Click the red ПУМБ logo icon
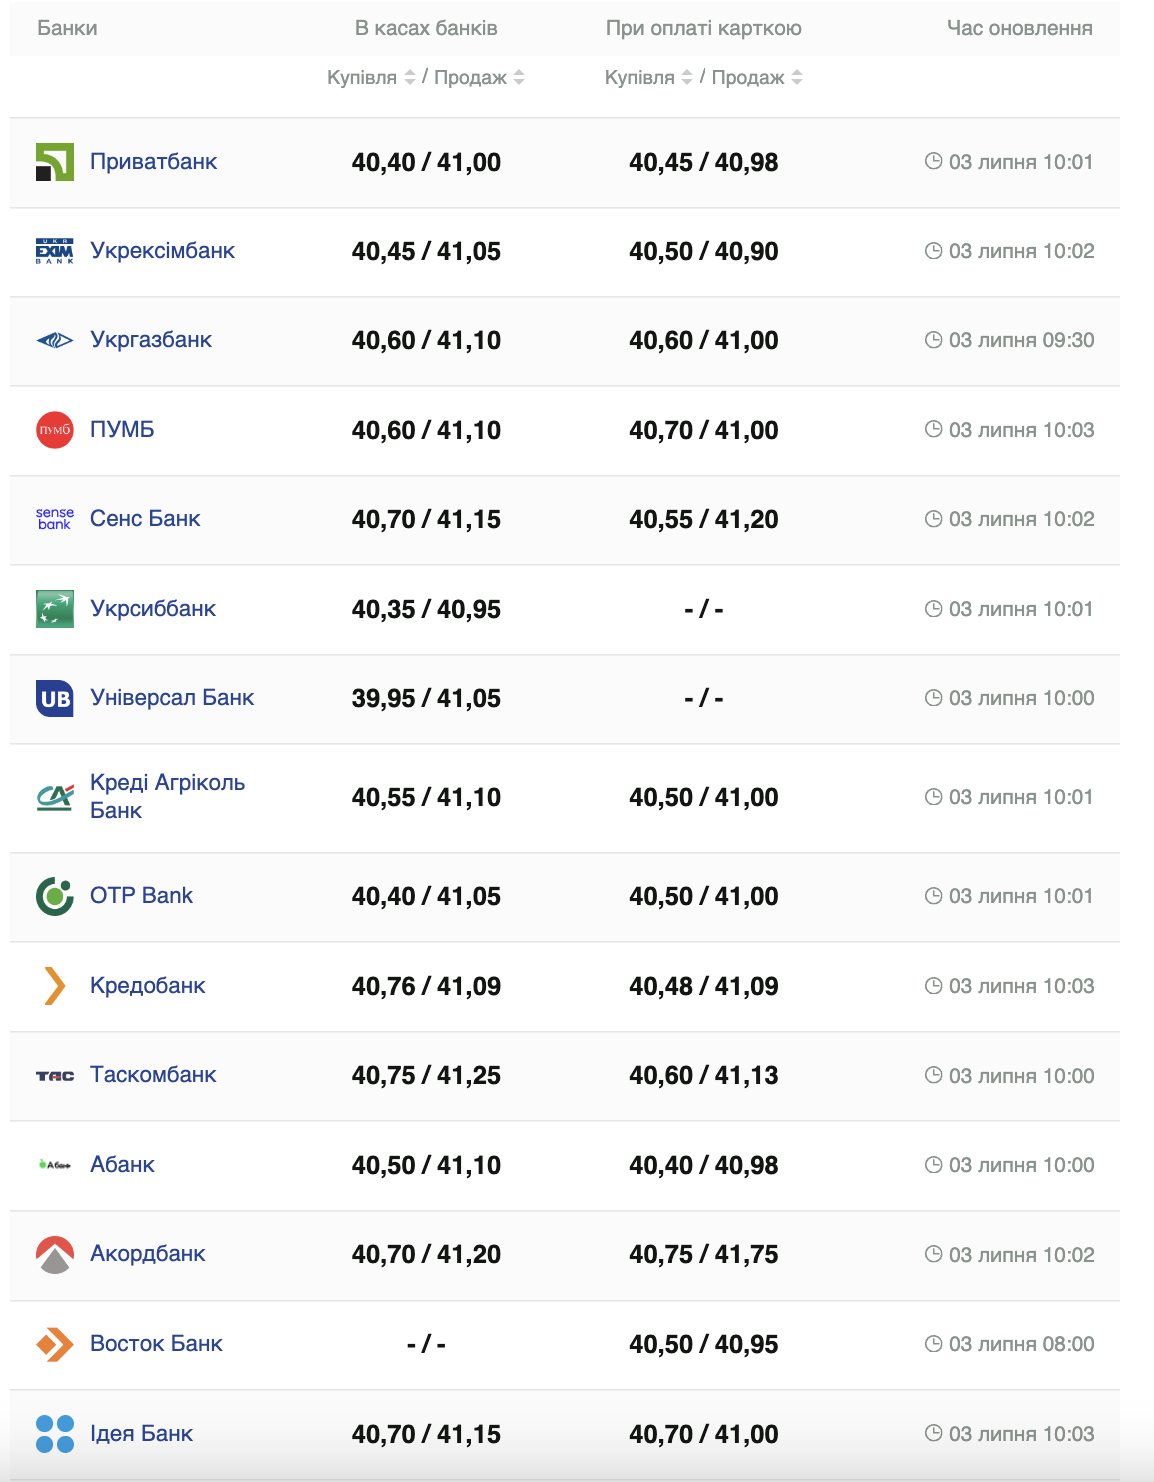The image size is (1154, 1482). pyautogui.click(x=54, y=430)
